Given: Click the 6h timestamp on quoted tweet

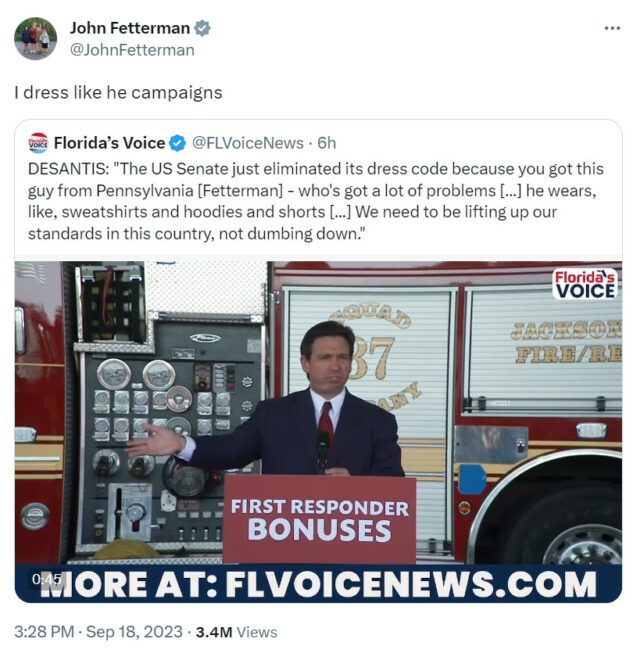Looking at the screenshot, I should pyautogui.click(x=326, y=143).
